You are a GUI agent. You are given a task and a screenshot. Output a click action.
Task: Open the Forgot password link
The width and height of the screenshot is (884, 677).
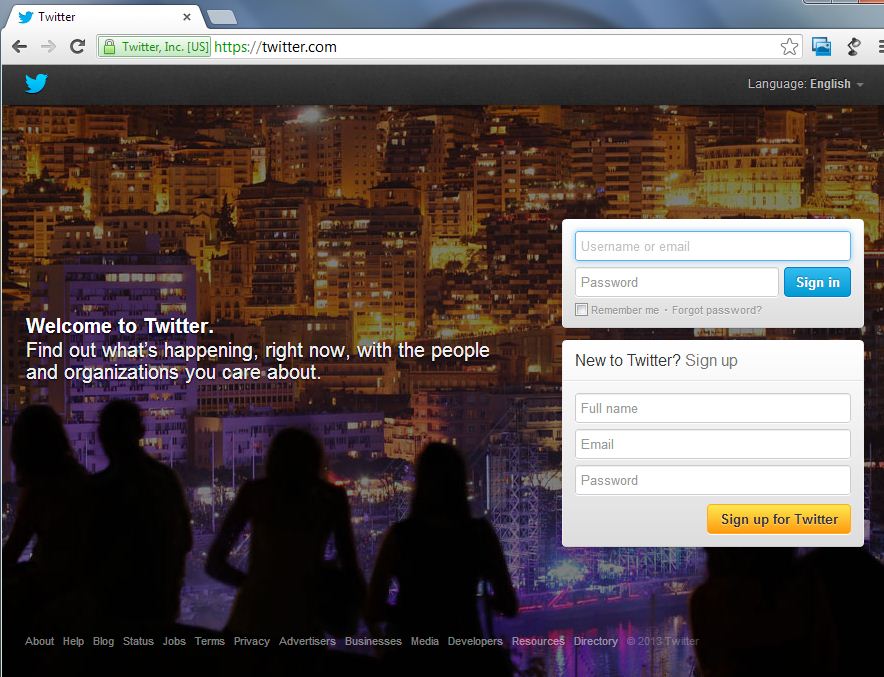(x=716, y=310)
